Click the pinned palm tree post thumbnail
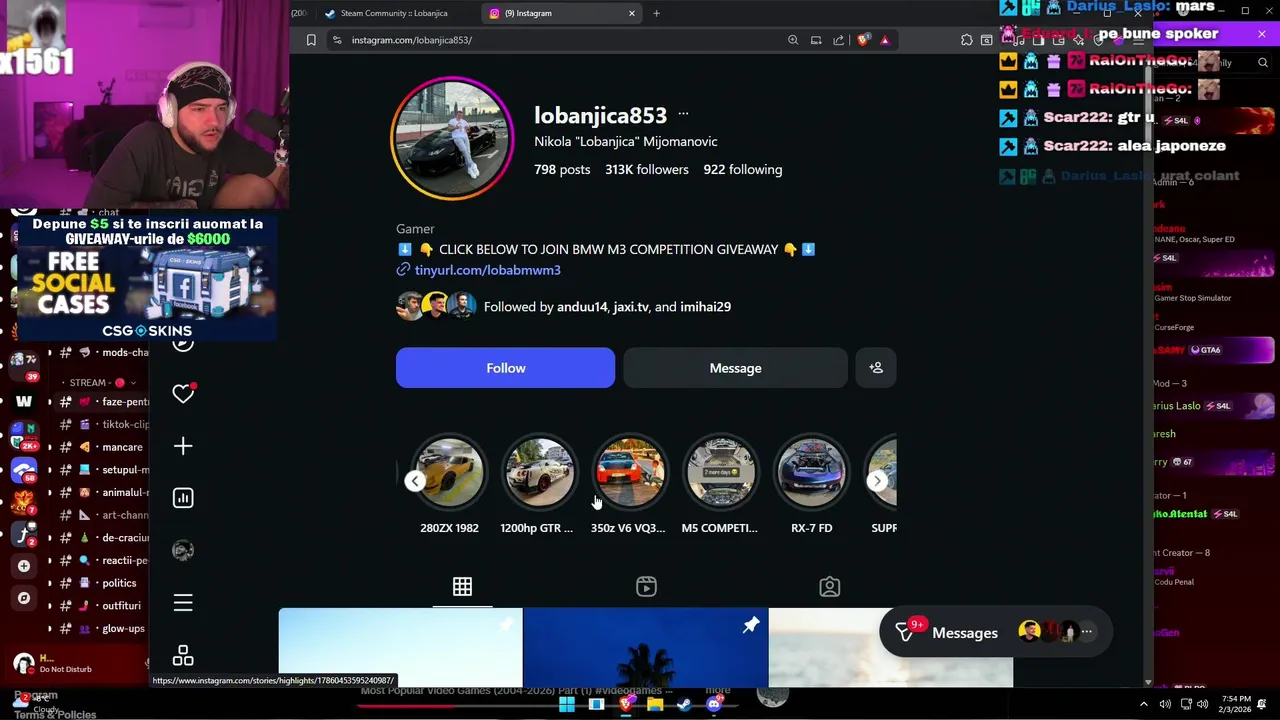This screenshot has width=1280, height=720. 645,648
